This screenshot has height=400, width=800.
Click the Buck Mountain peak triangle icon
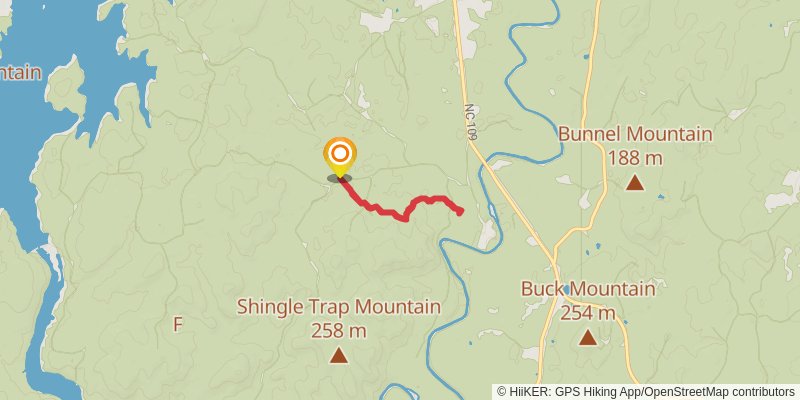[588, 337]
